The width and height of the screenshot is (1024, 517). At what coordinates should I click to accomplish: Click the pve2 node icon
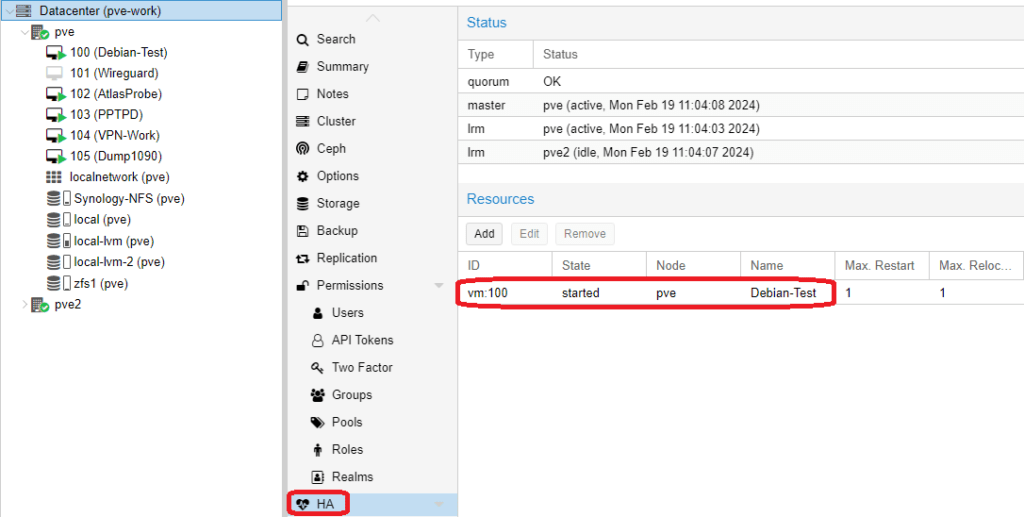coord(40,305)
